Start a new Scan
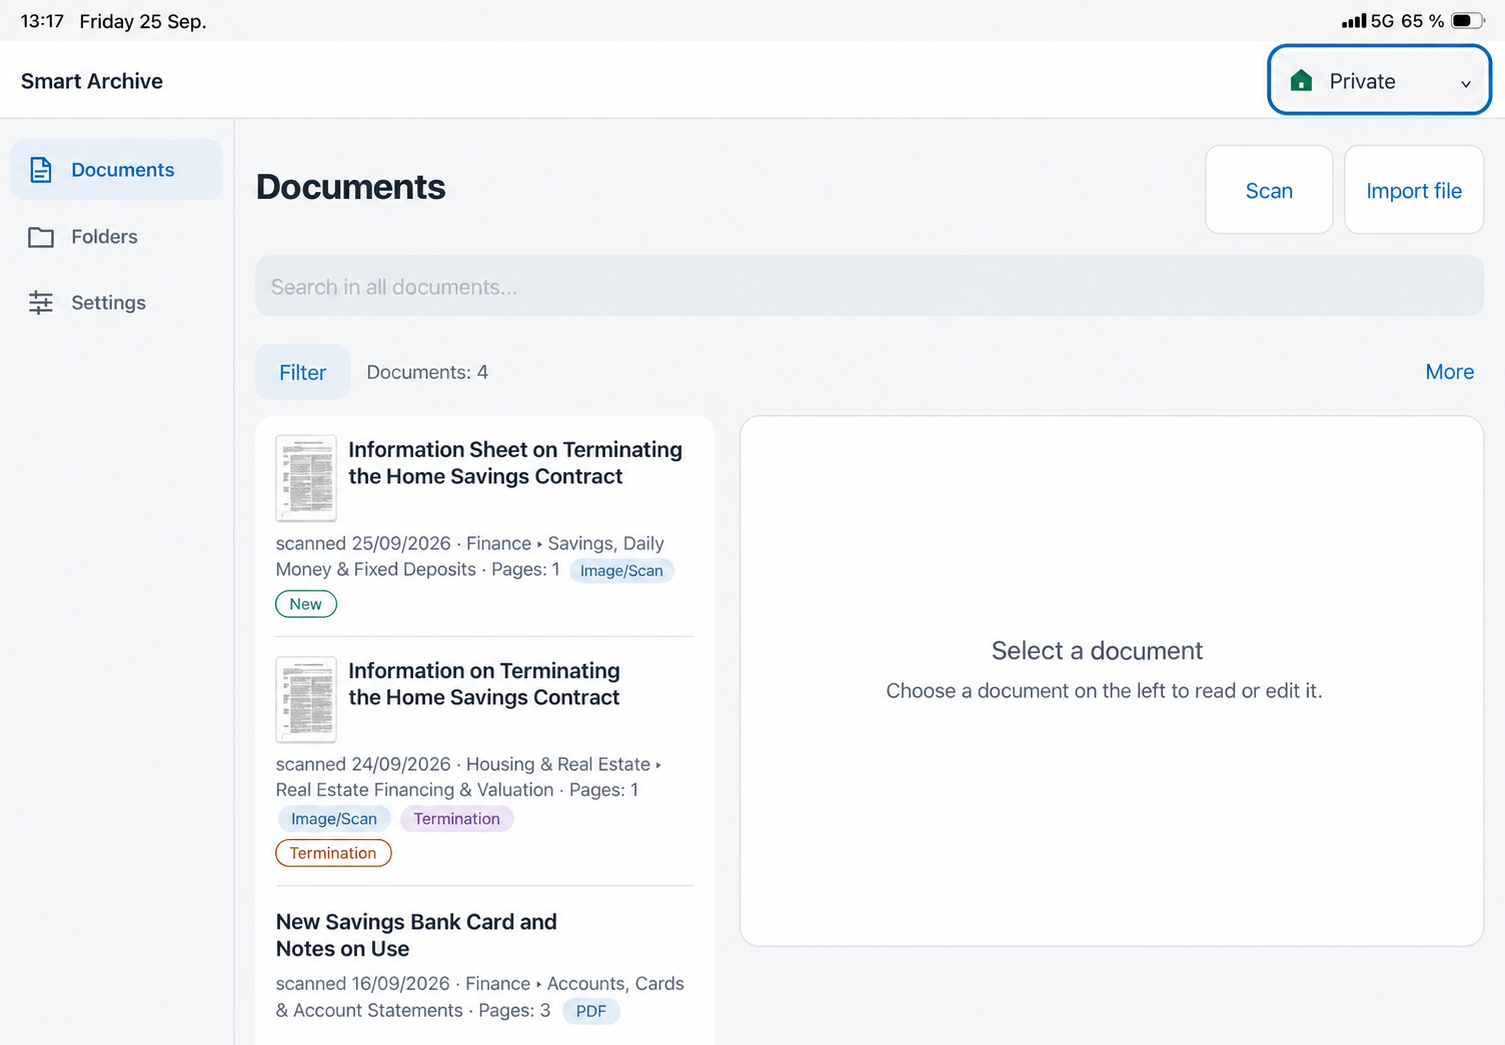 coord(1269,190)
